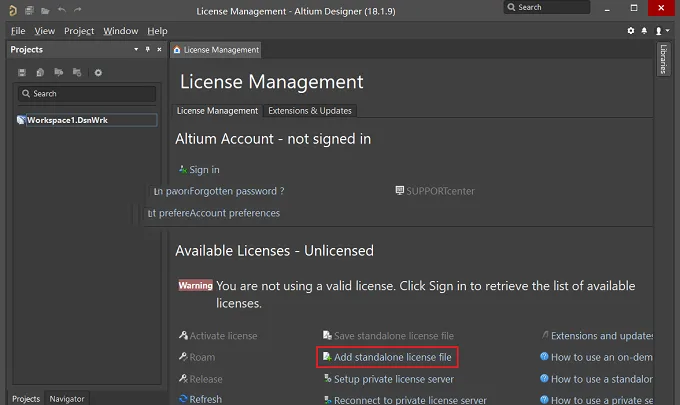
Task: Click the Add standalone license file icon
Action: tap(327, 356)
